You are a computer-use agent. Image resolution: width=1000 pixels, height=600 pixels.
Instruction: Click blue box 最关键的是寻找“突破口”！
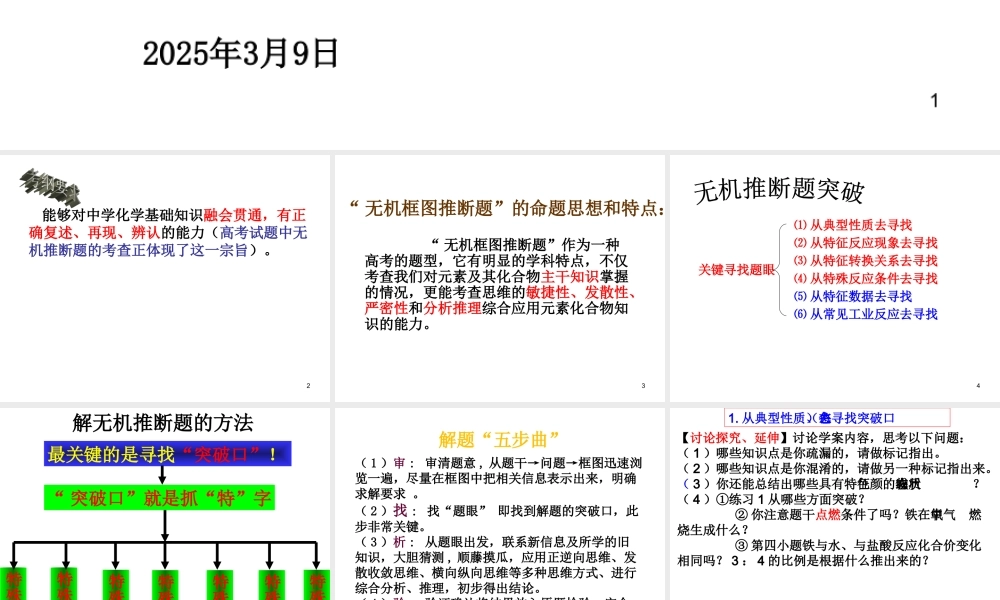tap(168, 454)
